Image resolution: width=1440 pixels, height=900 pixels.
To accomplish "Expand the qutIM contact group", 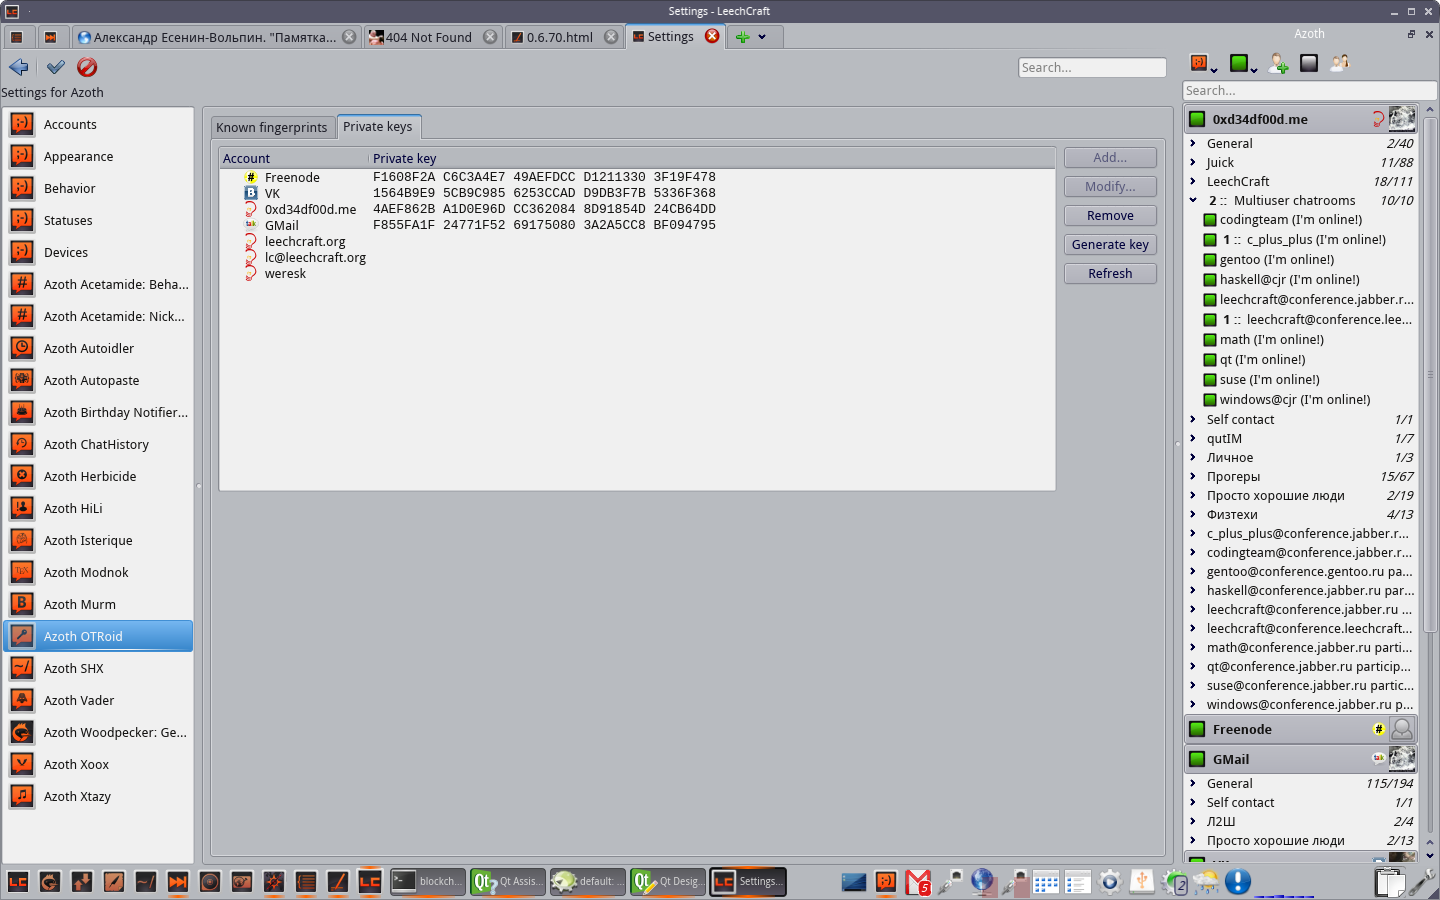I will point(1193,438).
